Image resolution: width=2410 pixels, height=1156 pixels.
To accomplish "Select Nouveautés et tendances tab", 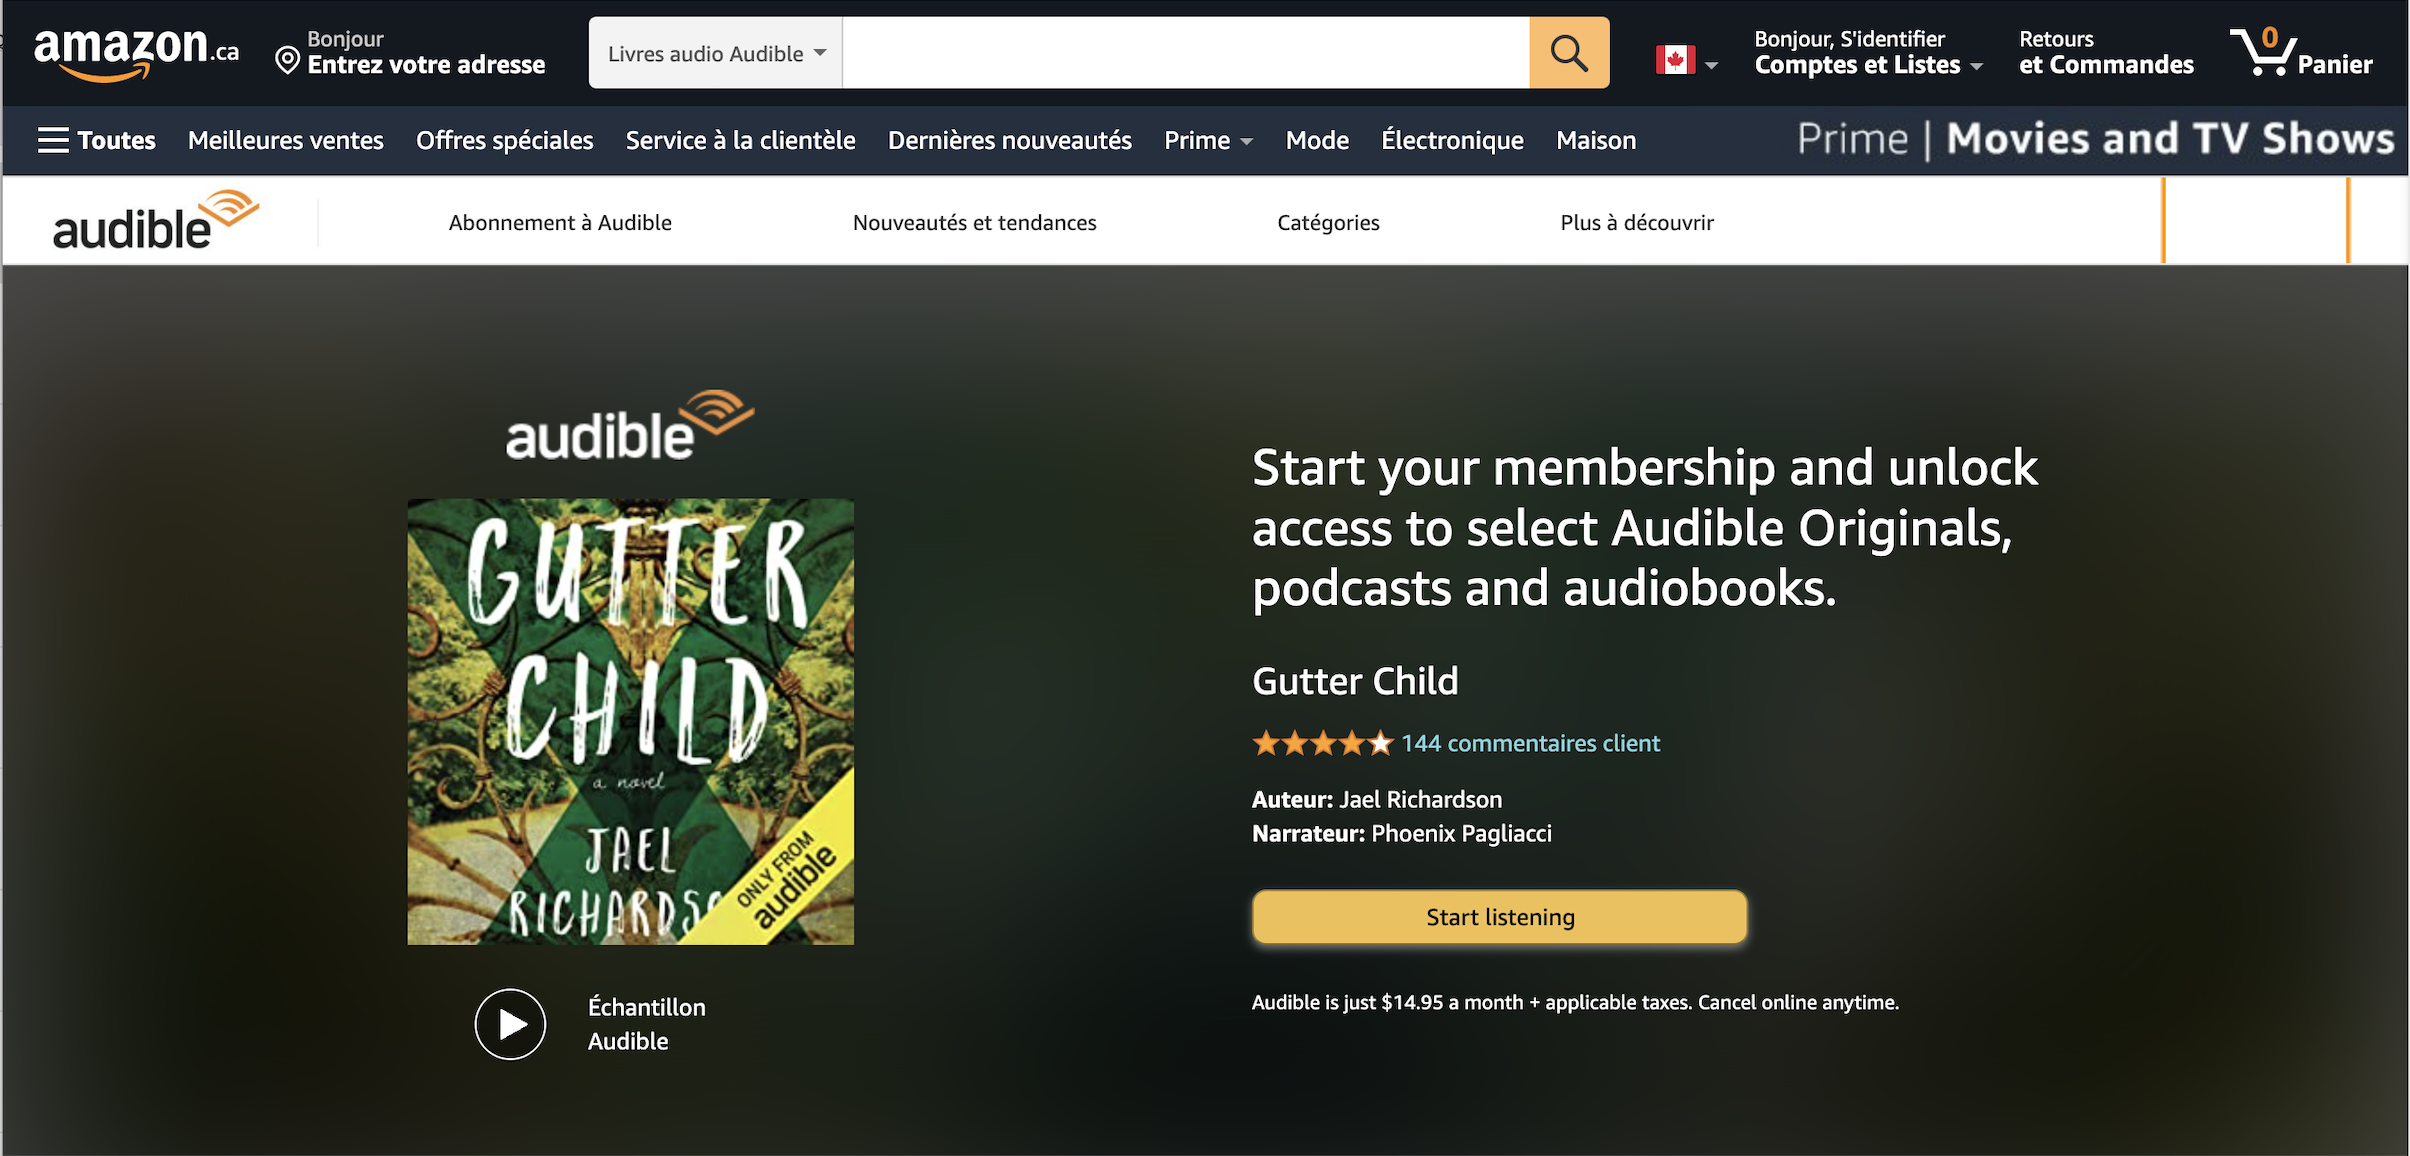I will point(974,222).
